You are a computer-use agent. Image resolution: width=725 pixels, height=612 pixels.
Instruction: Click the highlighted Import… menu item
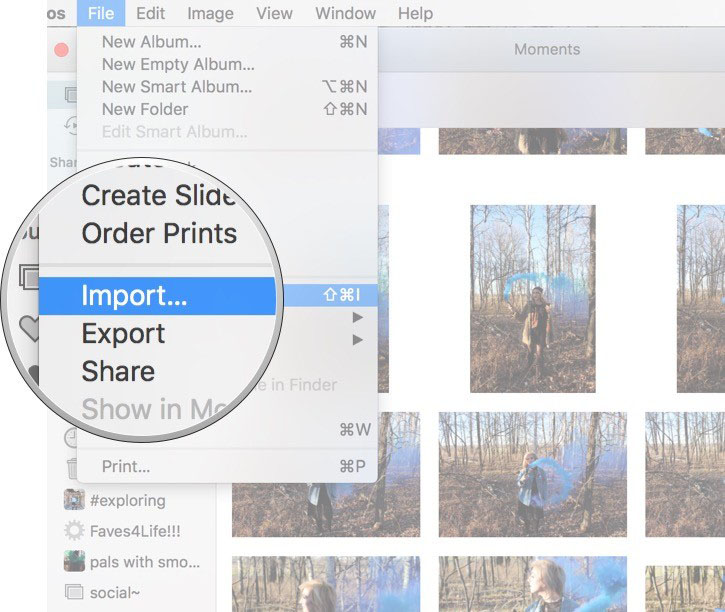coord(157,295)
